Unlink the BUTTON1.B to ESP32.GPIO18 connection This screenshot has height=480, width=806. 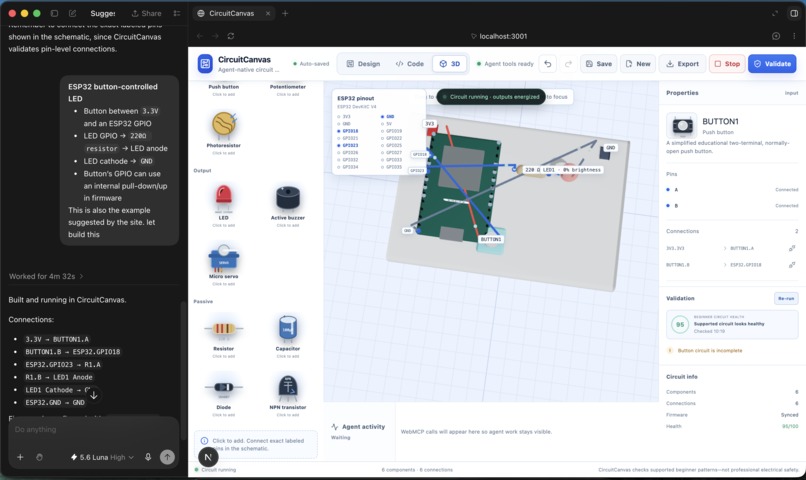pyautogui.click(x=792, y=265)
